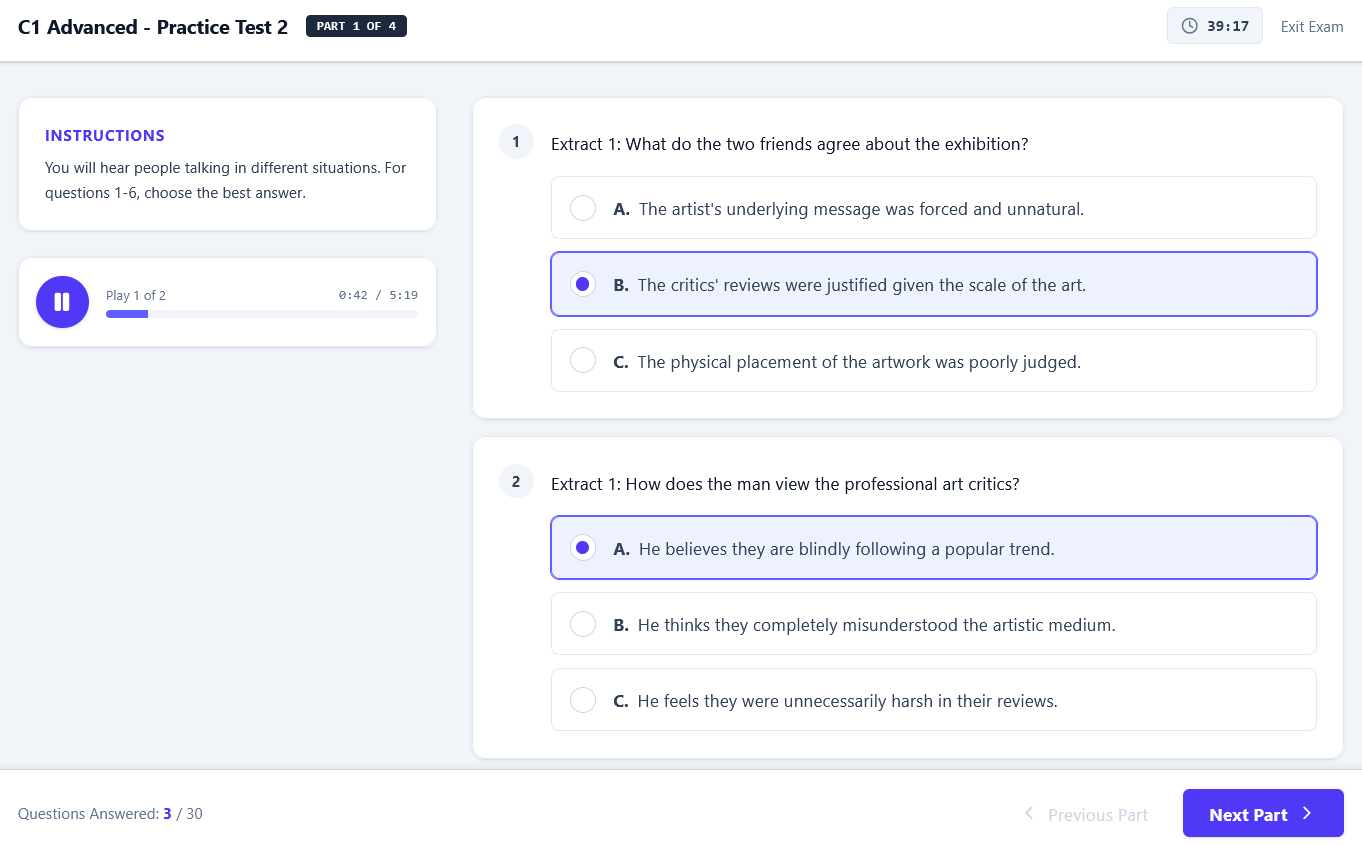Click the clock icon in the timer
This screenshot has width=1362, height=845.
1189,26
